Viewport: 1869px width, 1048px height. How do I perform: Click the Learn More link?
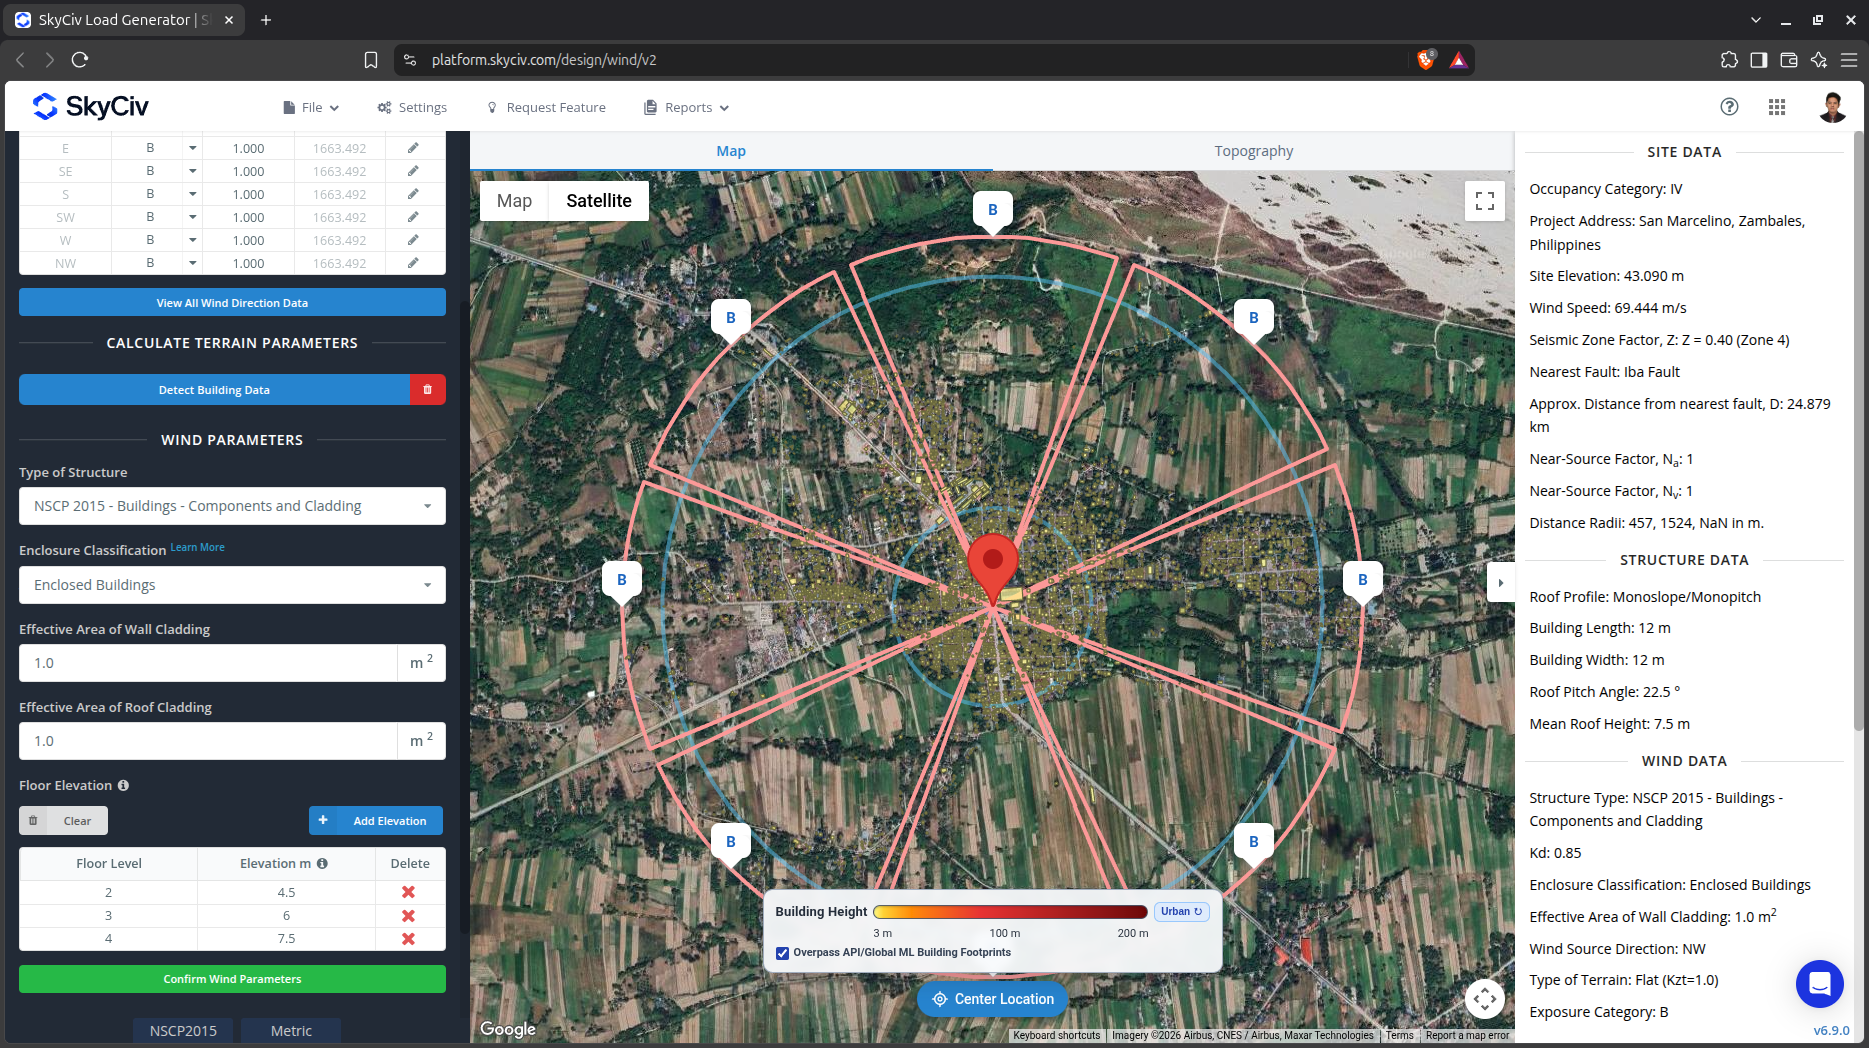(197, 548)
